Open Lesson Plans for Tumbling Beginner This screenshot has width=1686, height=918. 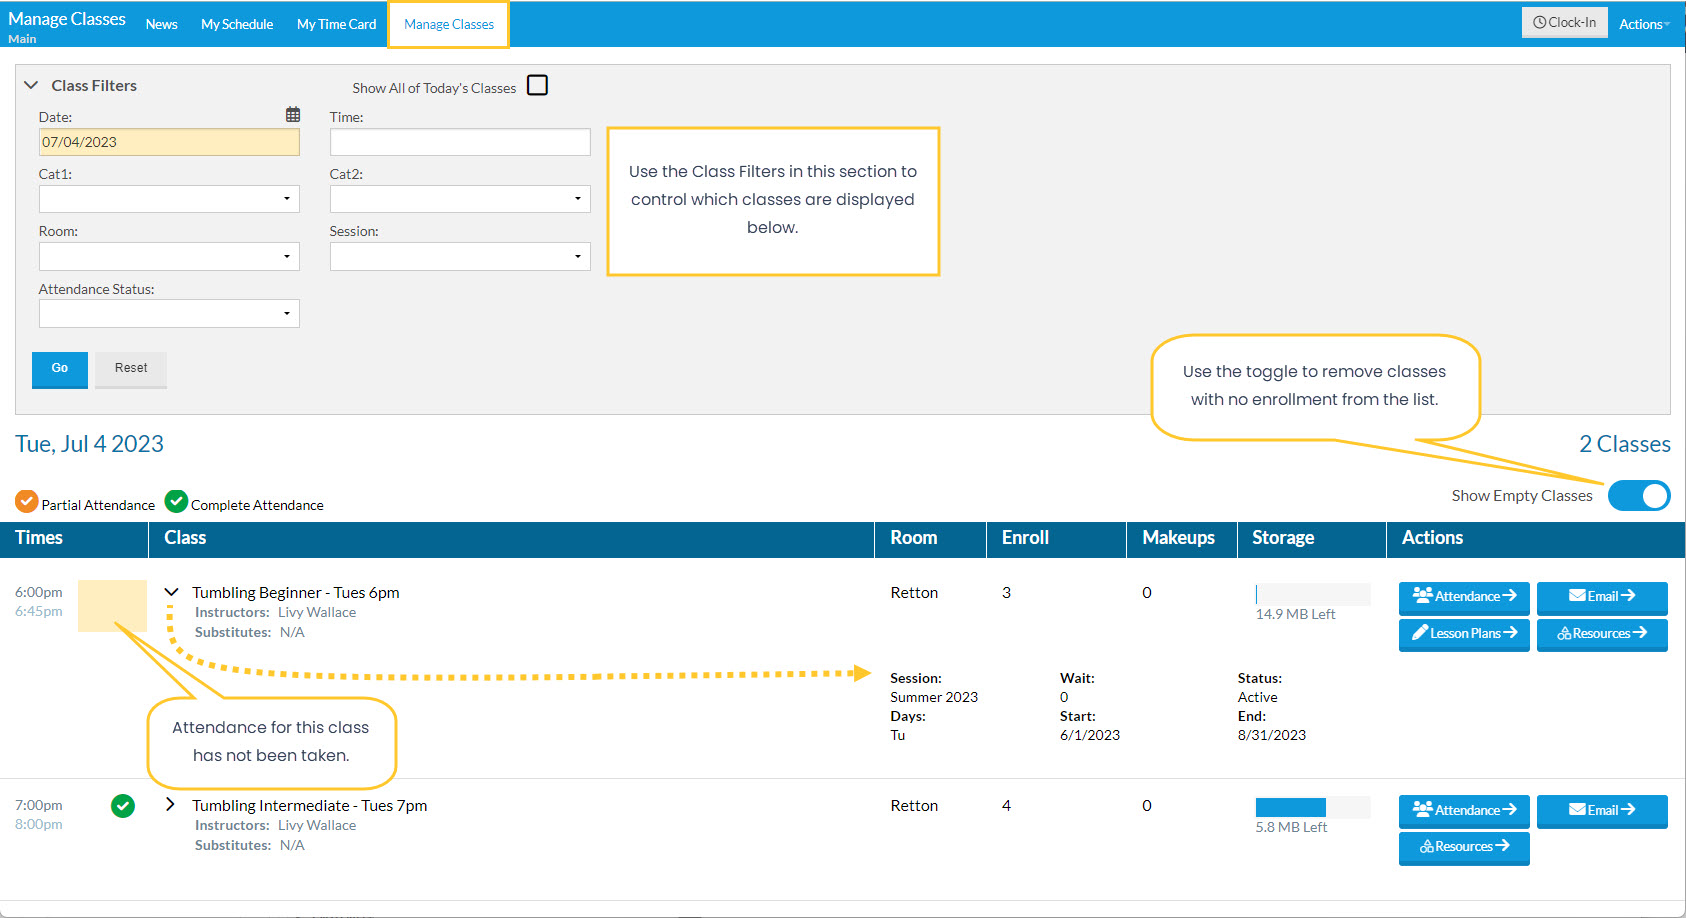[1464, 634]
